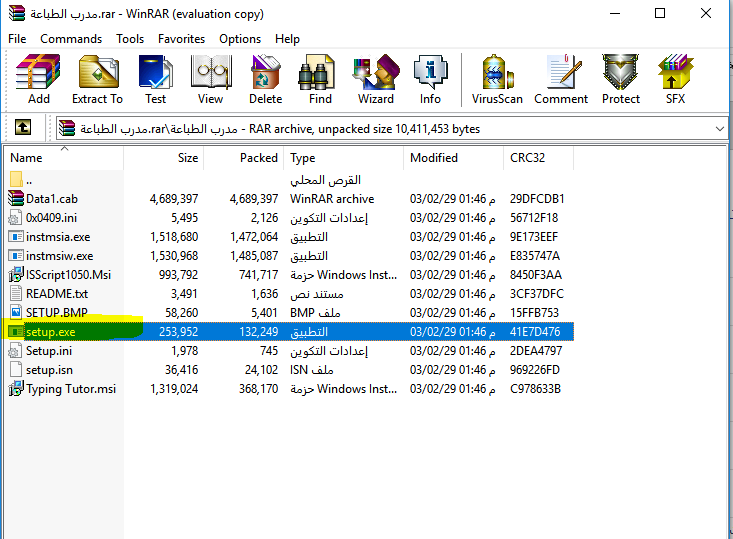Click the 0x0409.ini file icon
The image size is (733, 539).
[x=15, y=218]
